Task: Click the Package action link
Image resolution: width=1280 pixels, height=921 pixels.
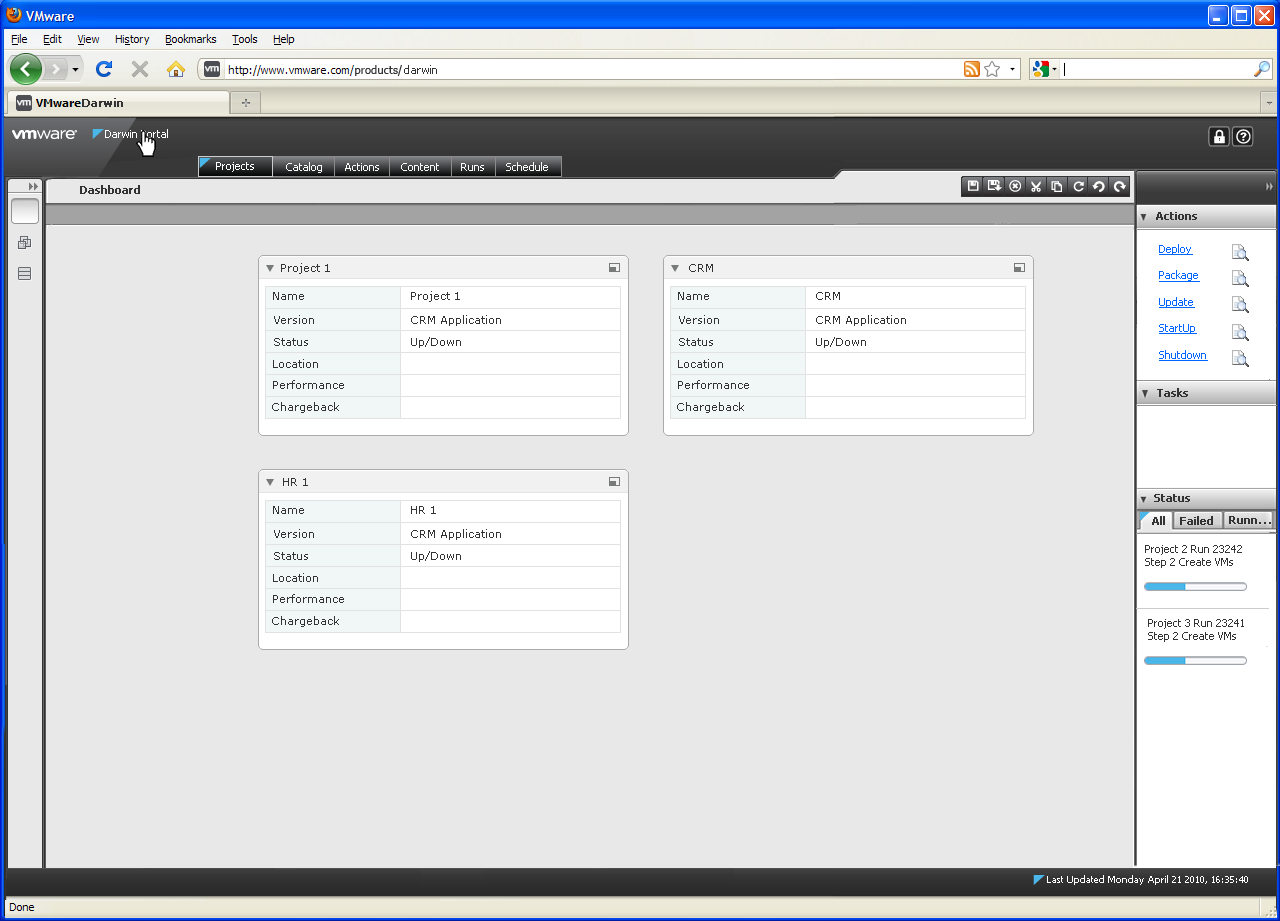Action: pos(1178,275)
